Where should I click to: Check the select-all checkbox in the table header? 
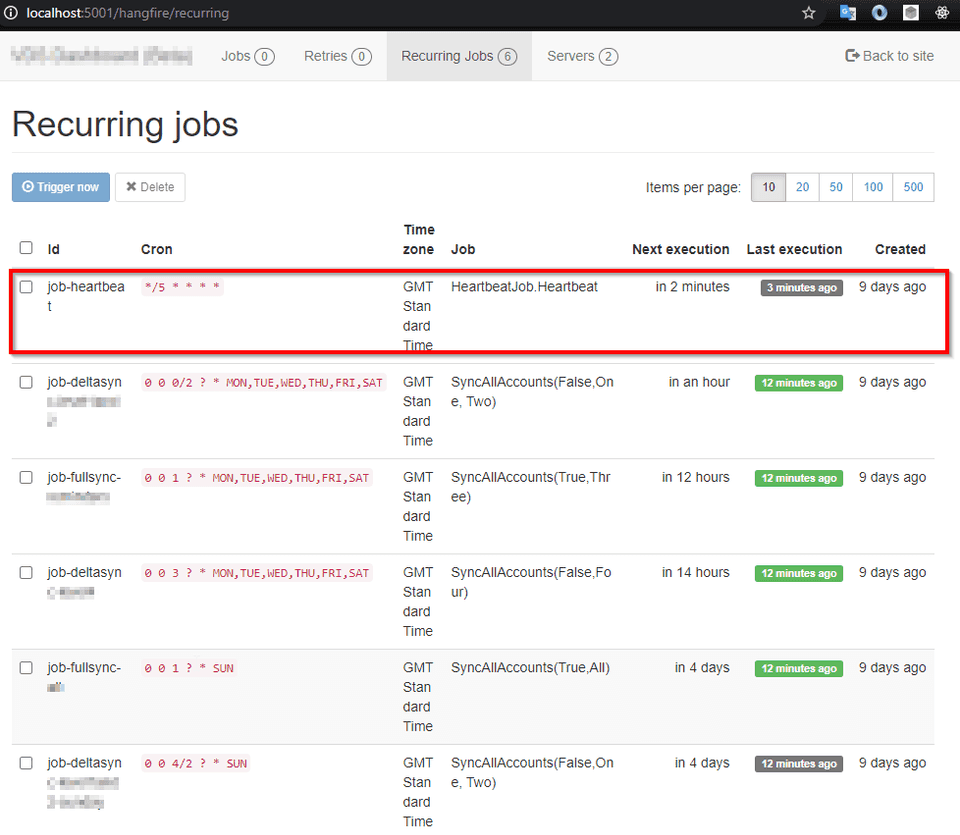[26, 248]
